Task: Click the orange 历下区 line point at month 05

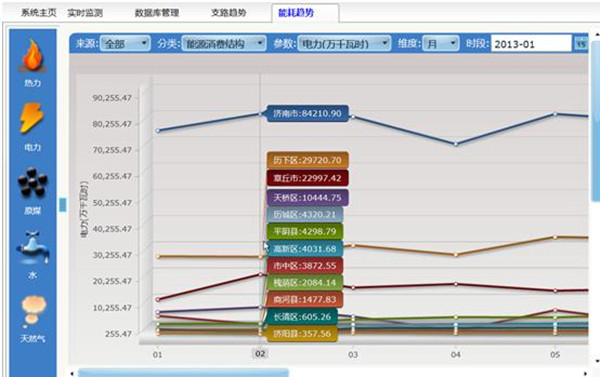Action: (x=555, y=237)
